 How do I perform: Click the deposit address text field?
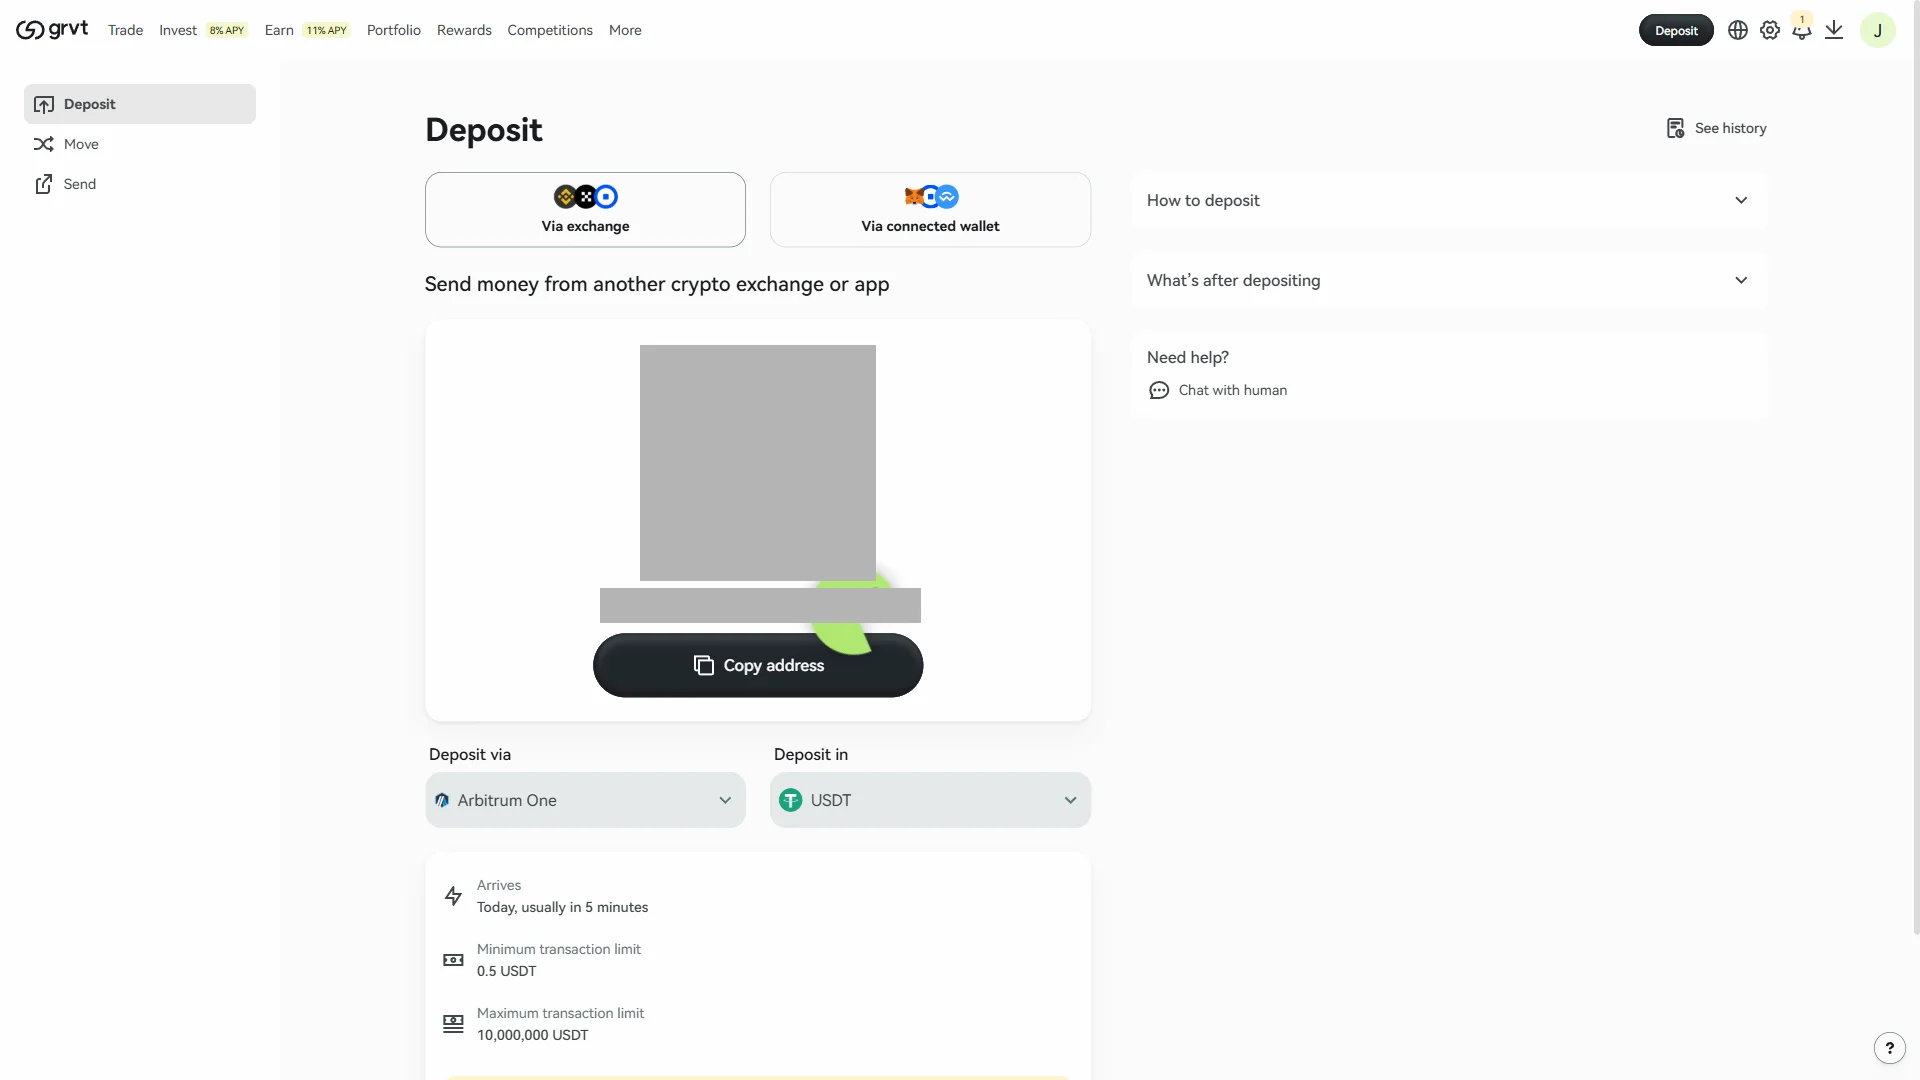tap(760, 606)
